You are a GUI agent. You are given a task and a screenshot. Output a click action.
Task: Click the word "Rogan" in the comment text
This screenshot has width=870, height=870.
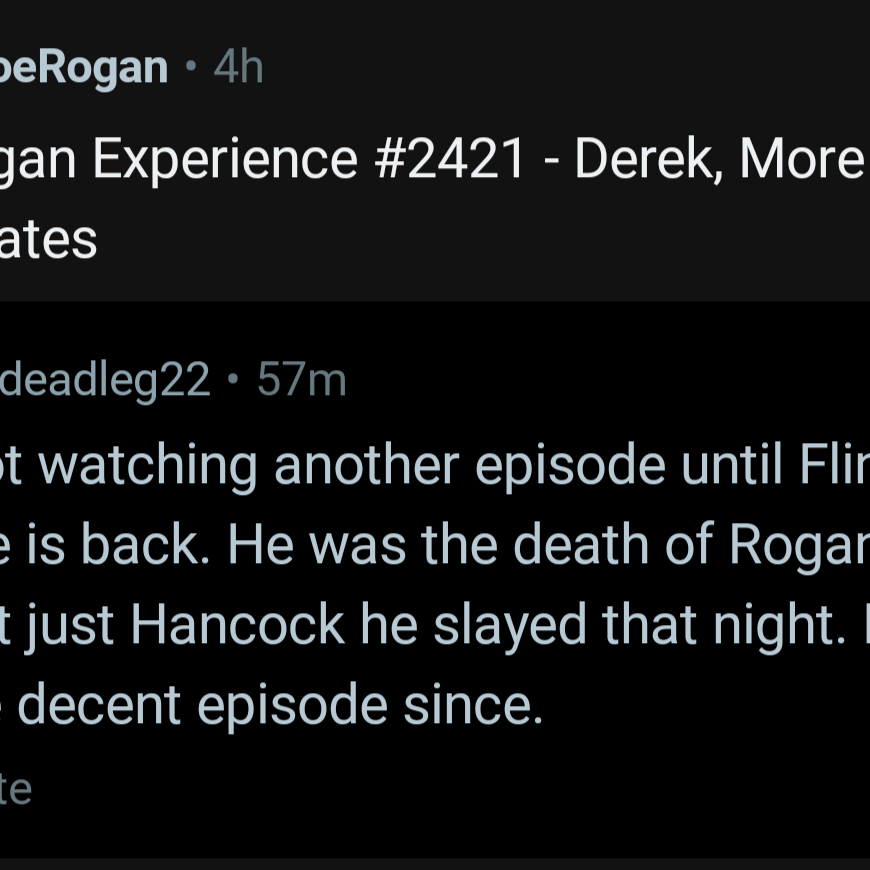[799, 547]
